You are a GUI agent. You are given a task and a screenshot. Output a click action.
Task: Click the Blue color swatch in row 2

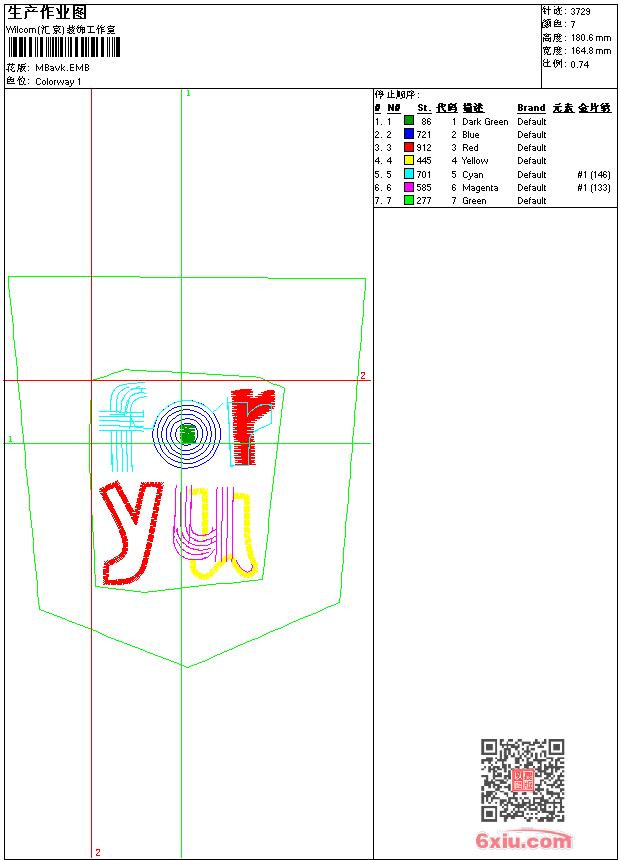point(409,133)
